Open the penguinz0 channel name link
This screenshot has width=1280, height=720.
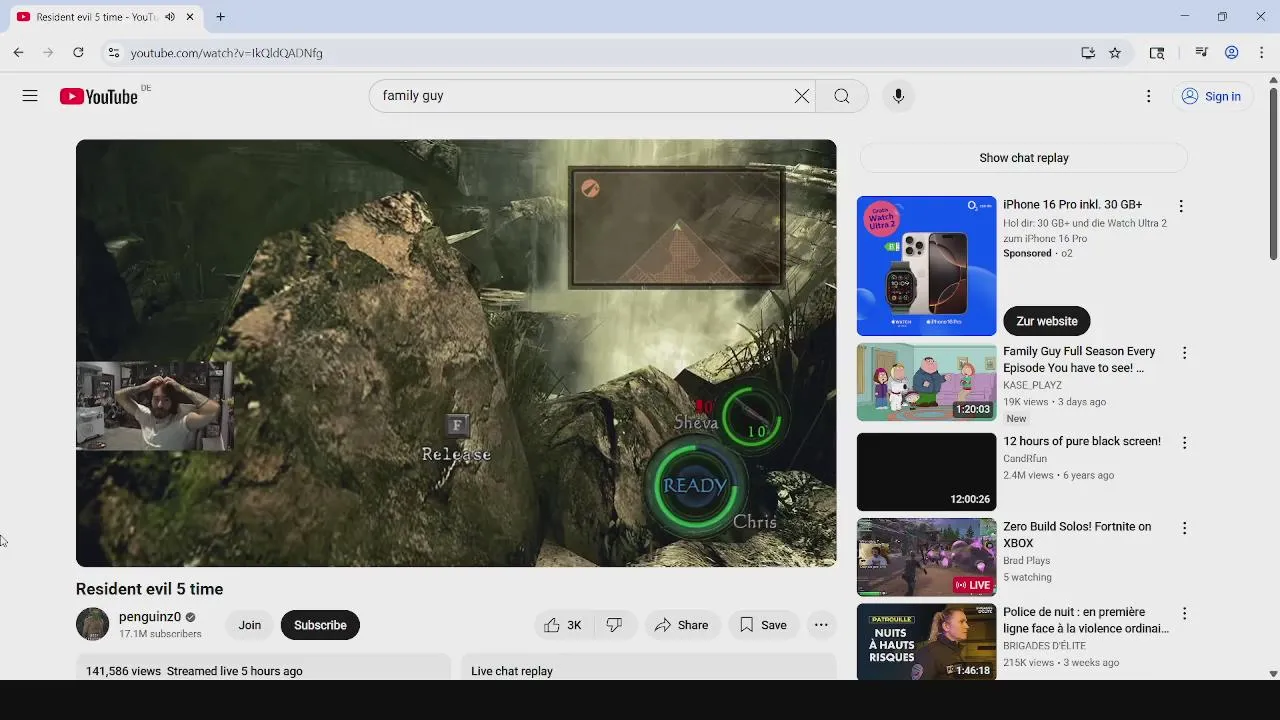150,617
